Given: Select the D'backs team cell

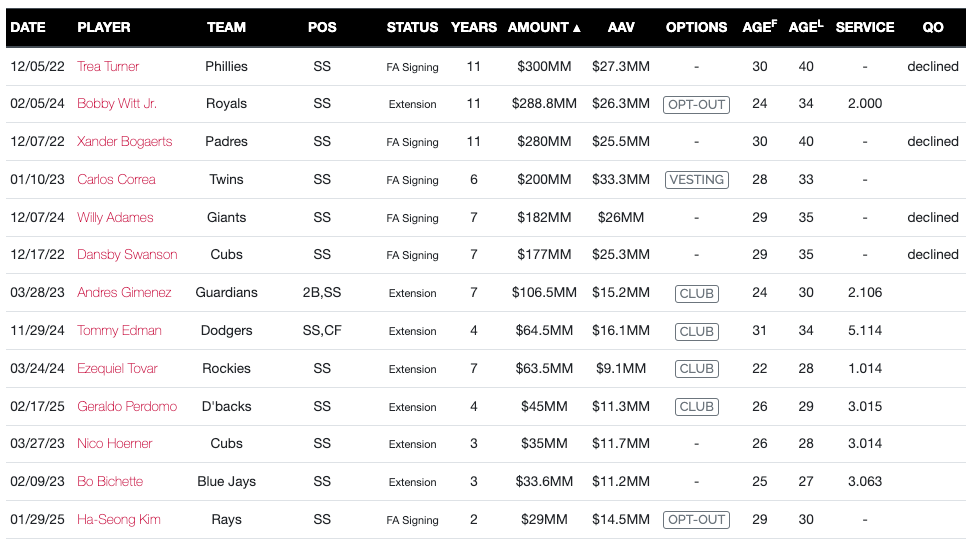Looking at the screenshot, I should (226, 406).
